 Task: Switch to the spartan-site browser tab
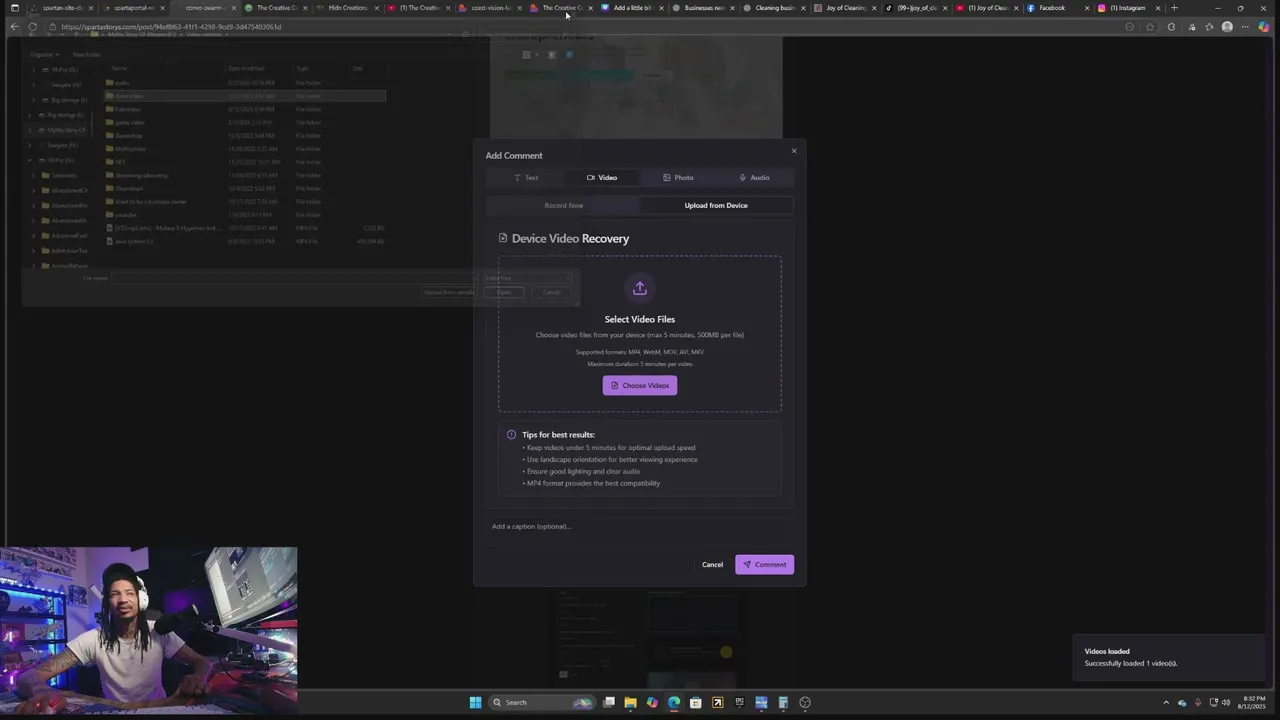pyautogui.click(x=62, y=8)
